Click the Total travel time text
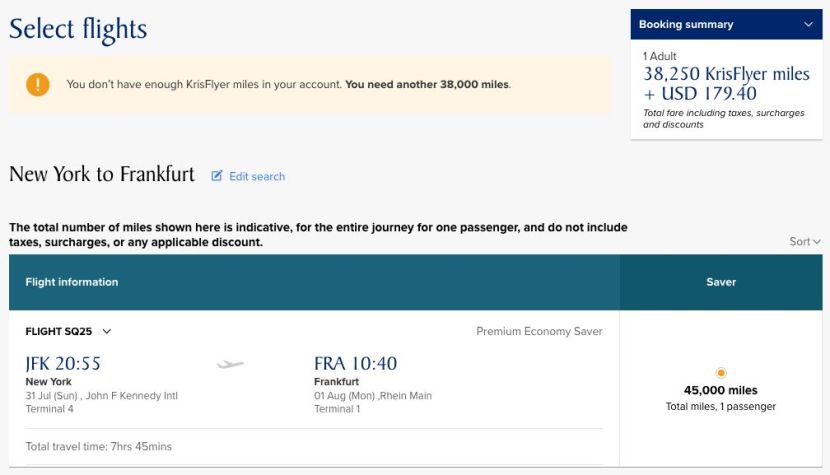Viewport: 830px width, 475px height. pyautogui.click(x=99, y=446)
